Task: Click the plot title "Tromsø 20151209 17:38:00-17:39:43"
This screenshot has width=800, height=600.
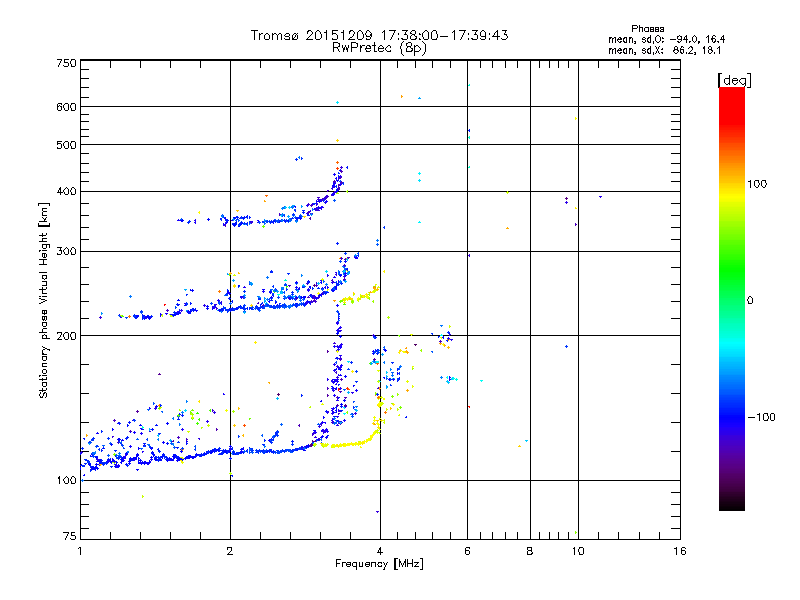Action: point(379,35)
